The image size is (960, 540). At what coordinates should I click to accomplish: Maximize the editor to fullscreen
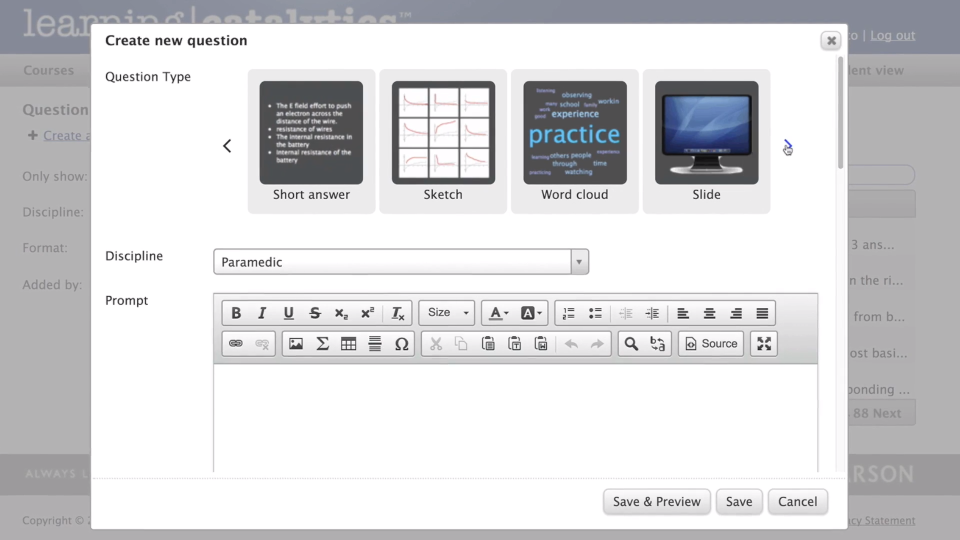(x=763, y=343)
